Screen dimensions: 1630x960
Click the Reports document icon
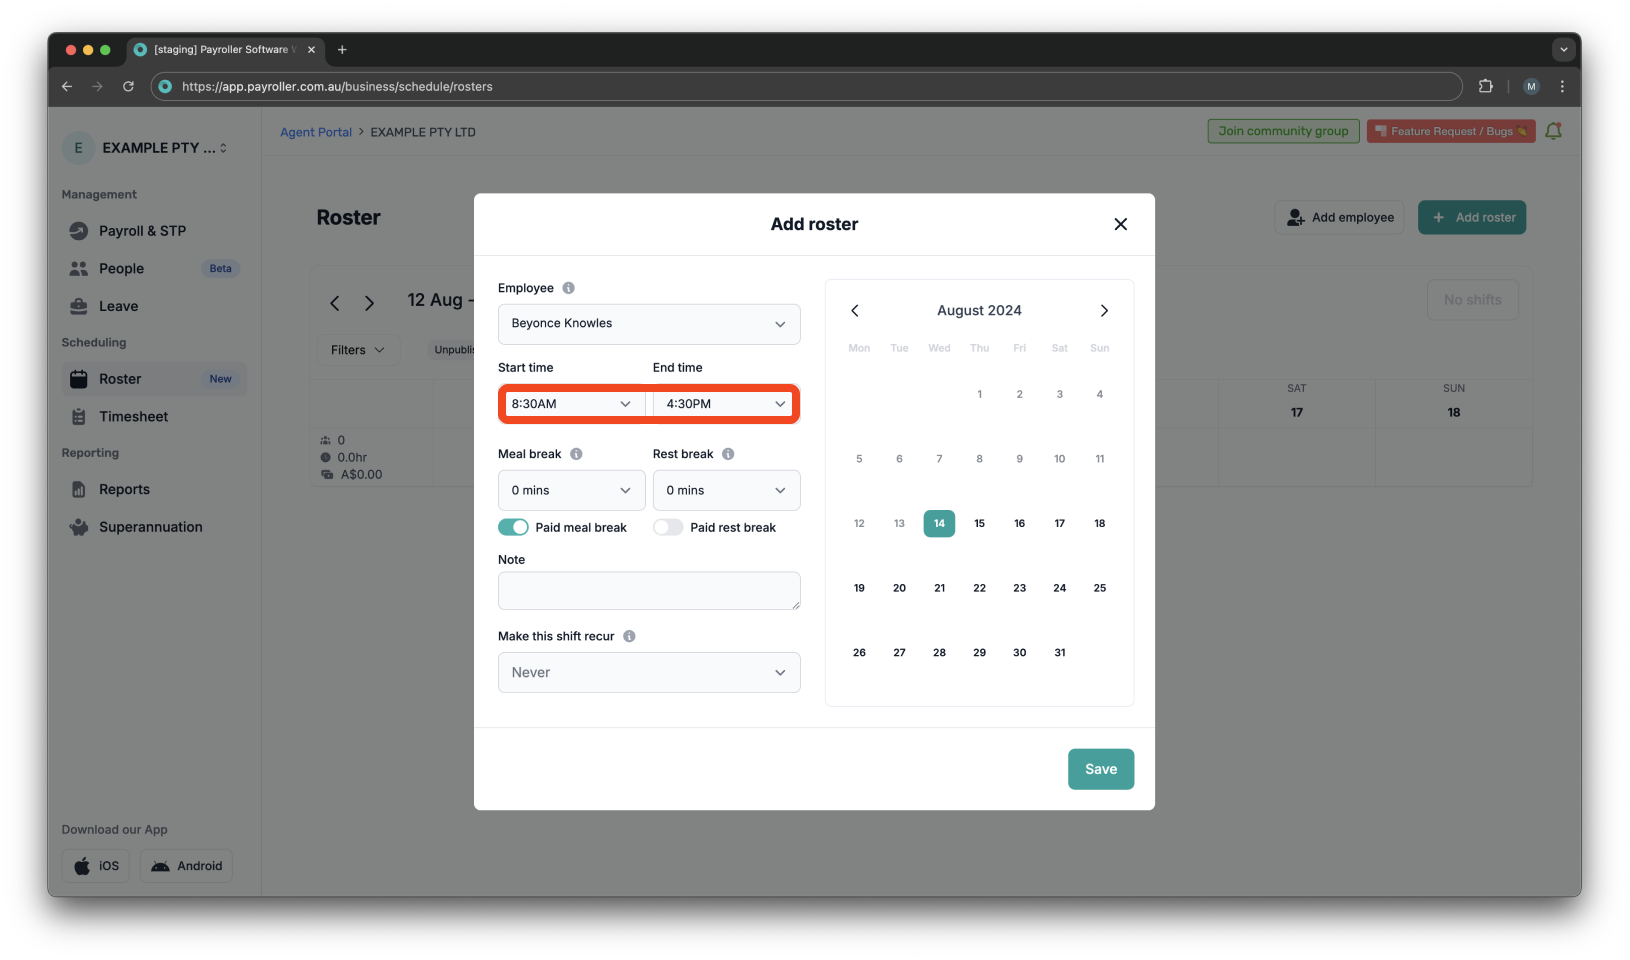pos(78,489)
